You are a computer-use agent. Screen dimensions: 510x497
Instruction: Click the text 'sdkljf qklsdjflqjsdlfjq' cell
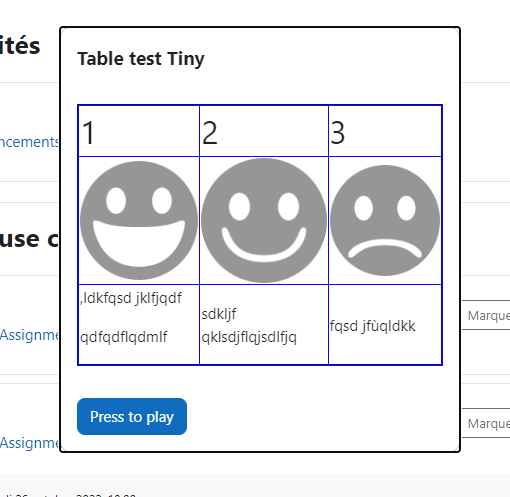coord(264,325)
